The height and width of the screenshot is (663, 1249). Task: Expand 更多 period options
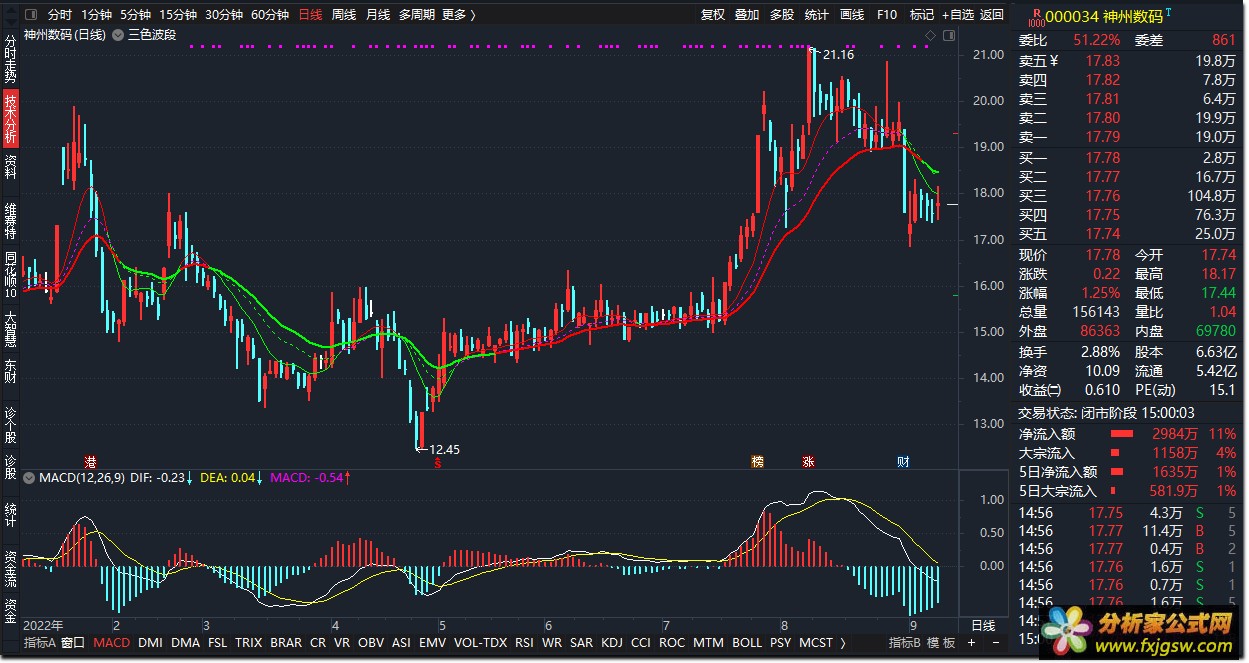[458, 15]
